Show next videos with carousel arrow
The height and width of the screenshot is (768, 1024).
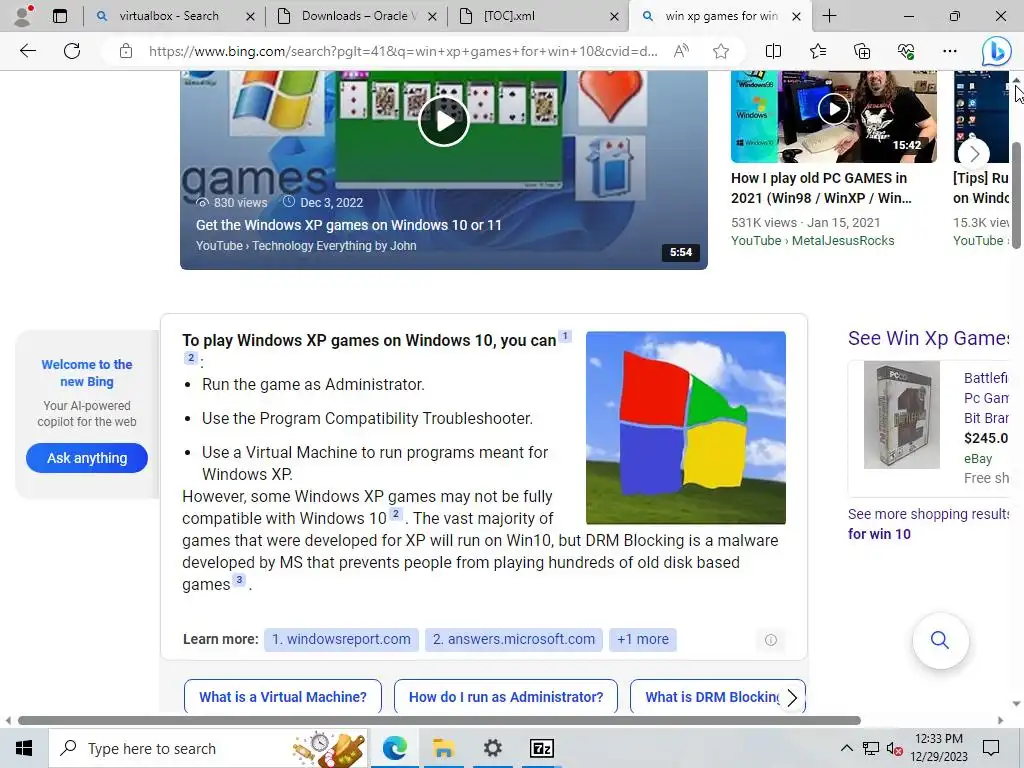pos(974,154)
